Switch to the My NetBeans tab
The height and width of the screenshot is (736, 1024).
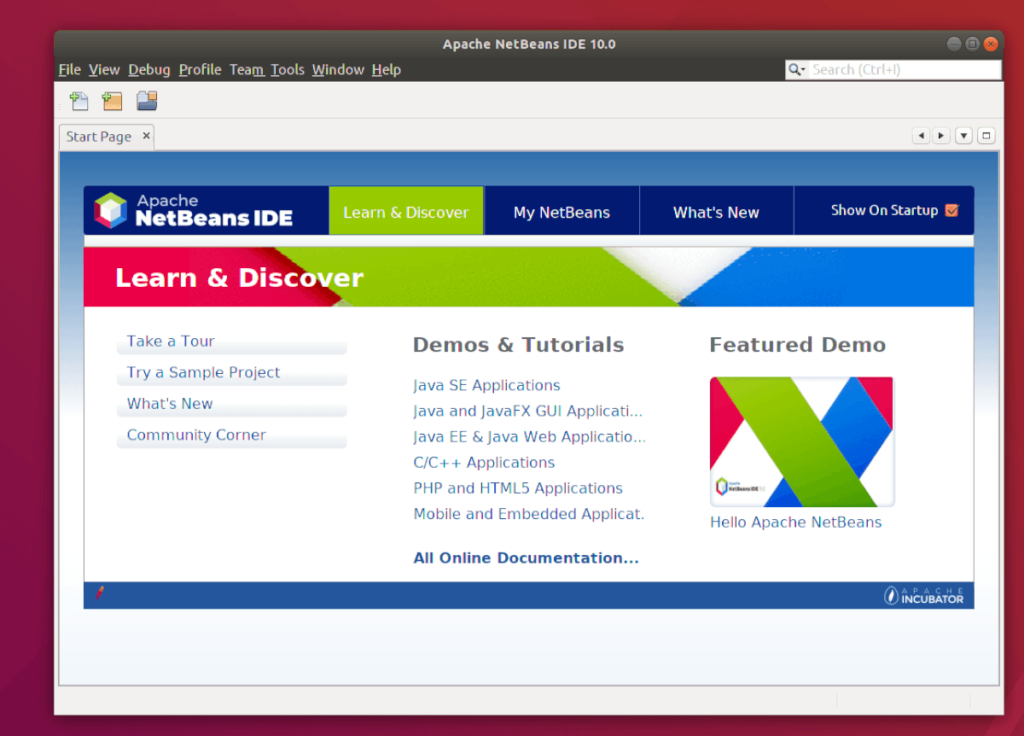[x=561, y=212]
